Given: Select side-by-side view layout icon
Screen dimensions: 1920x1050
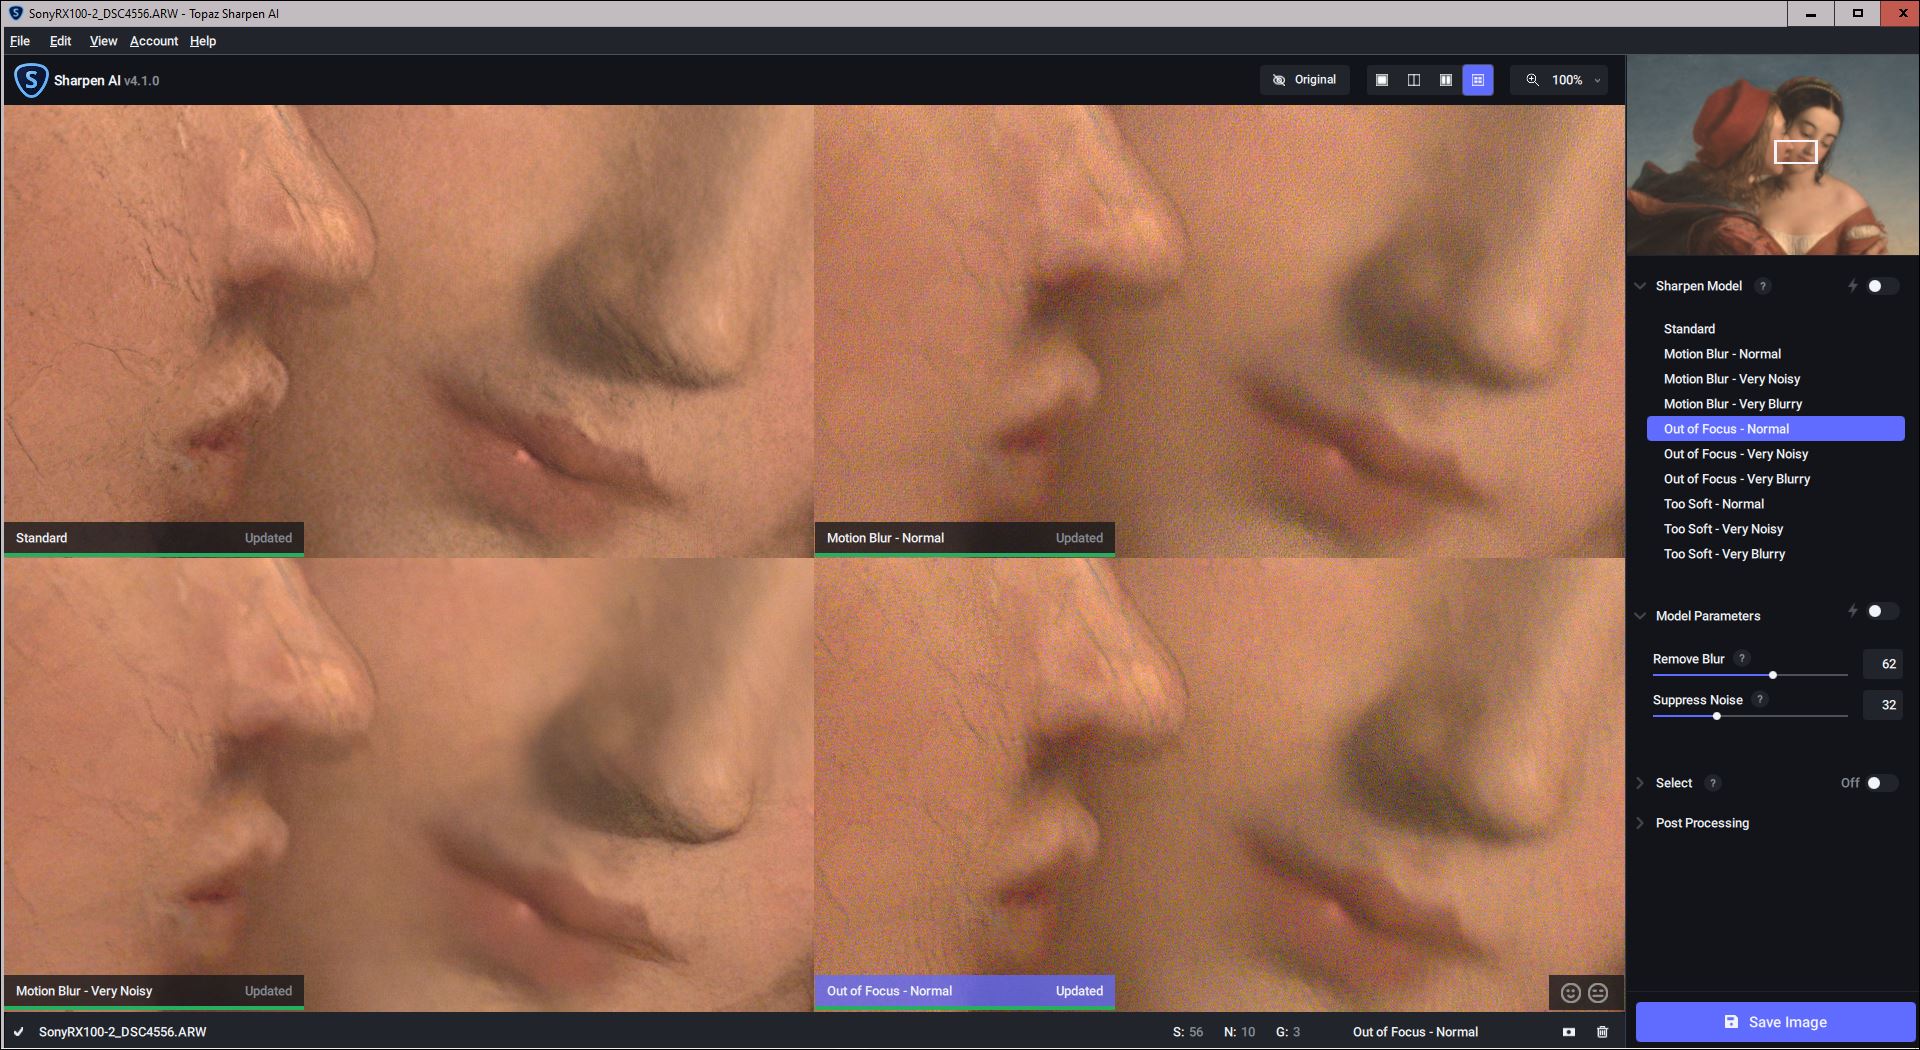Looking at the screenshot, I should point(1446,80).
